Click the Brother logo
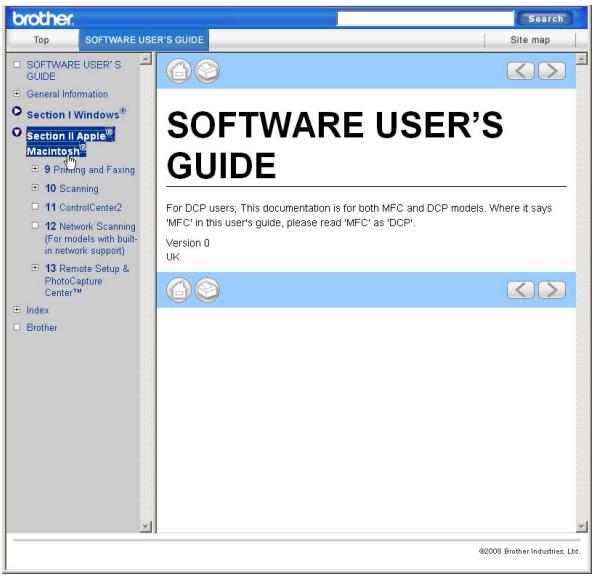This screenshot has height=576, width=596. coord(43,18)
